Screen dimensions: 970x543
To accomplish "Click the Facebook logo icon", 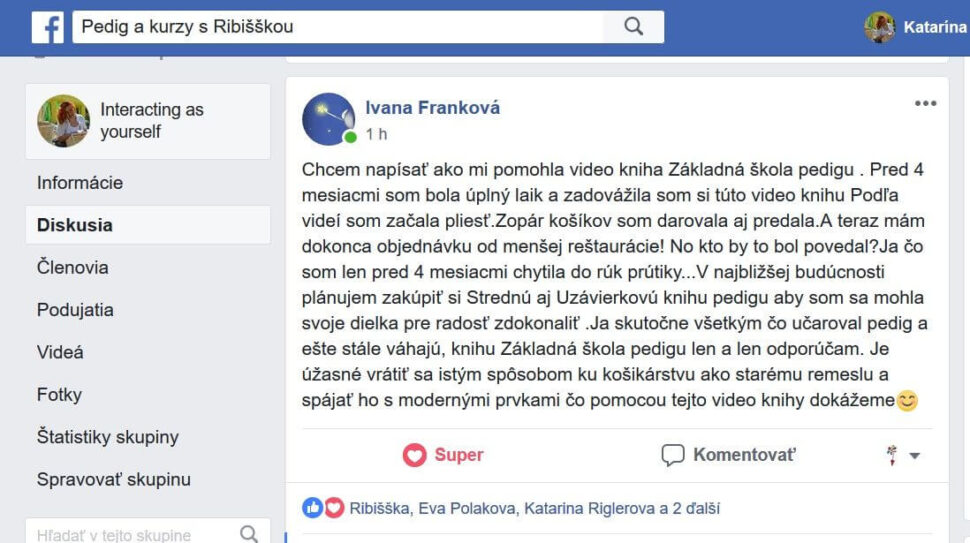I will click(48, 27).
